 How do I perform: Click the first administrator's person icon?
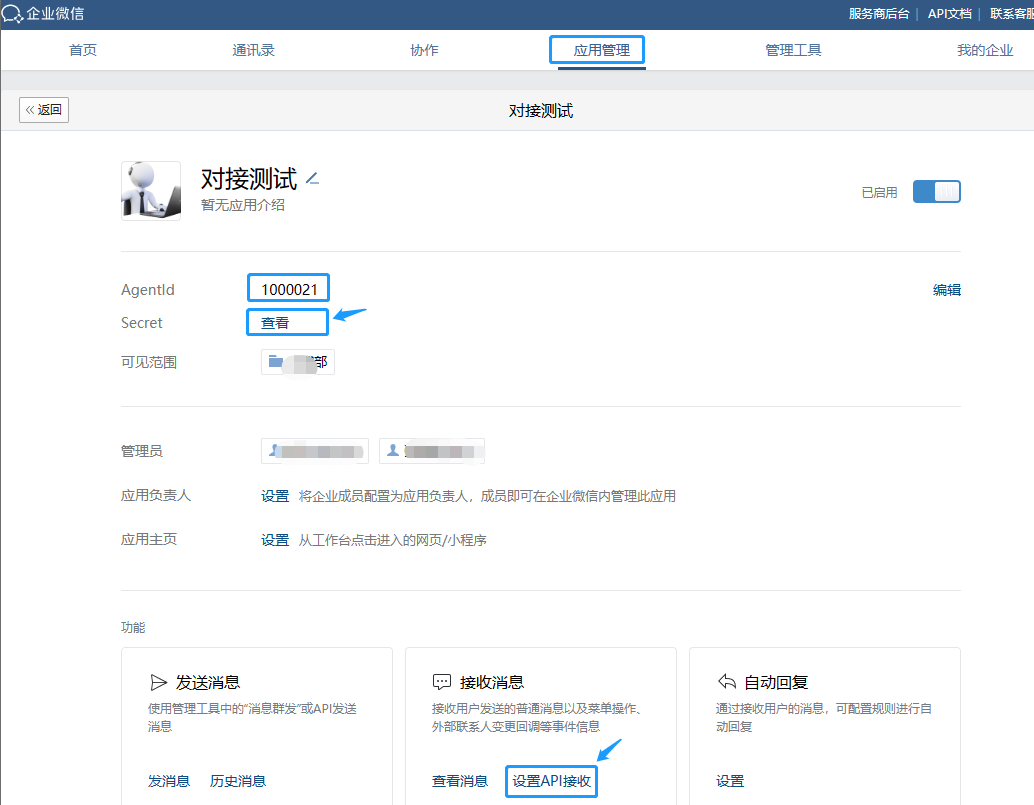tap(274, 451)
